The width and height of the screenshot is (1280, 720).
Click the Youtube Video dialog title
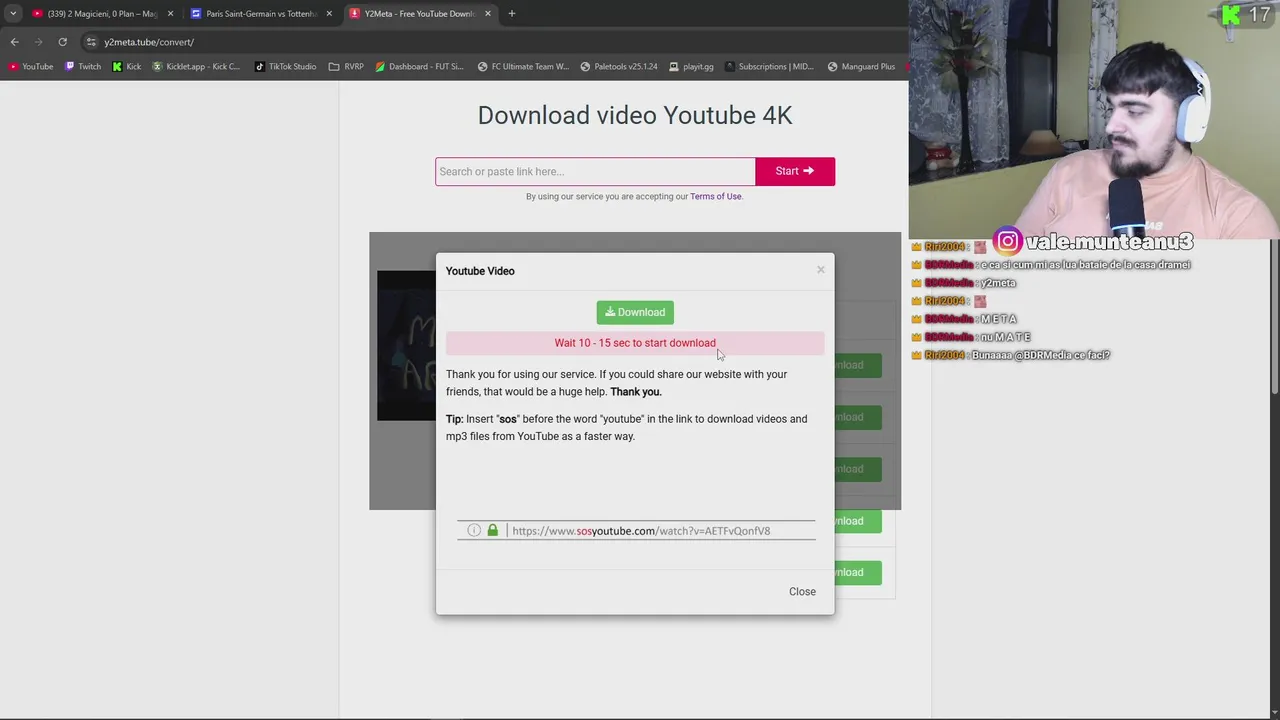click(x=480, y=271)
